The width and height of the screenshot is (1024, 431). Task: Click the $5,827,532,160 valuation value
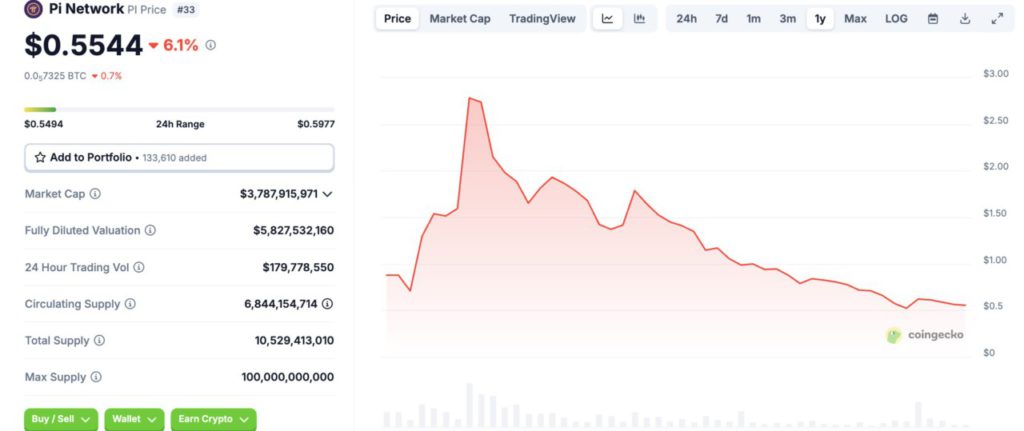point(294,231)
